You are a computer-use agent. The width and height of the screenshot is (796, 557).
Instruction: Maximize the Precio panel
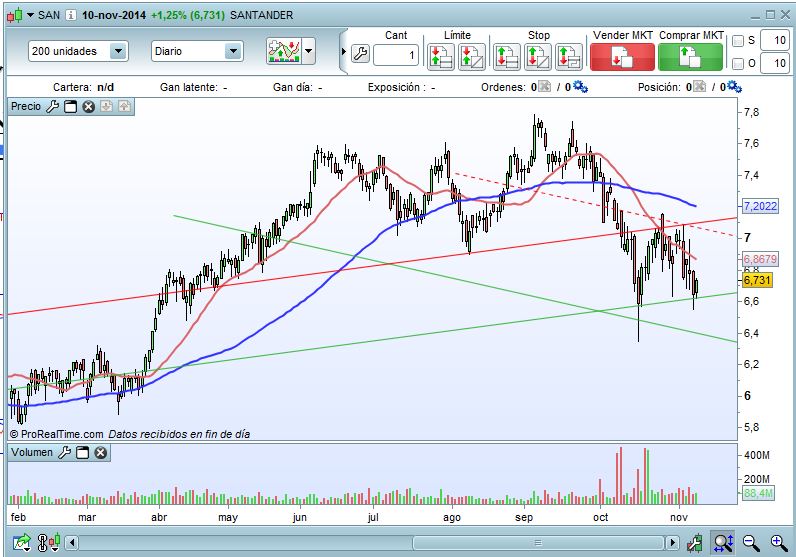pyautogui.click(x=71, y=107)
